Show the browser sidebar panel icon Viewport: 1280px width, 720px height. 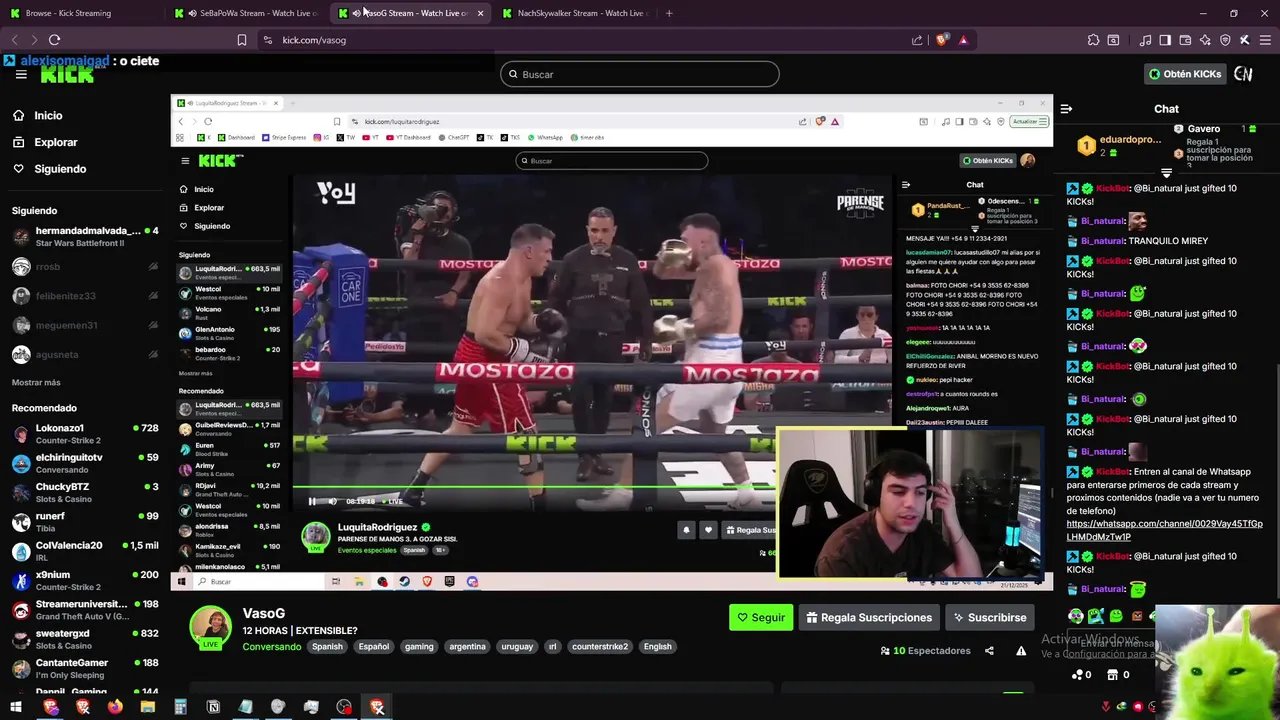coord(1165,40)
